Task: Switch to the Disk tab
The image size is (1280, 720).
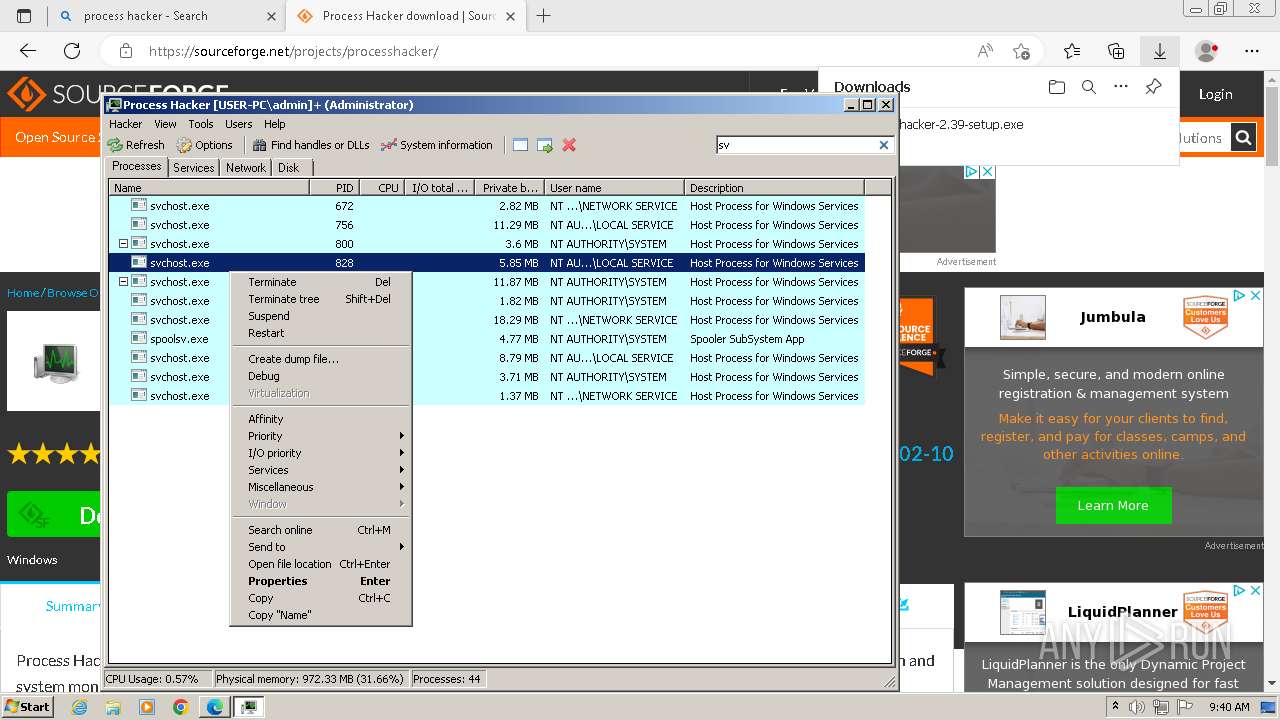Action: pyautogui.click(x=289, y=168)
